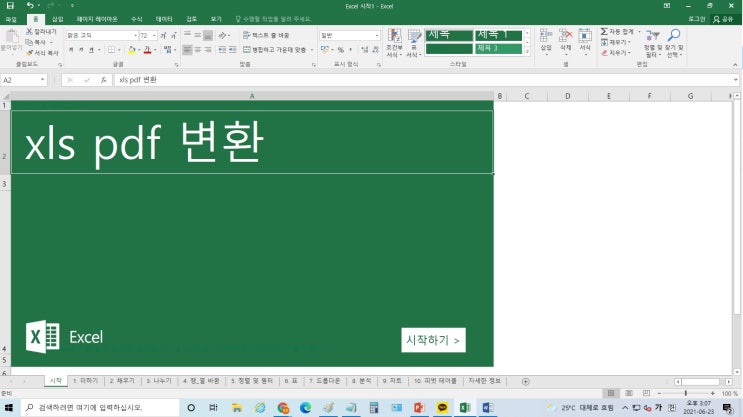Viewport: 743px width, 417px height.
Task: Decrease the font size
Action: point(173,36)
